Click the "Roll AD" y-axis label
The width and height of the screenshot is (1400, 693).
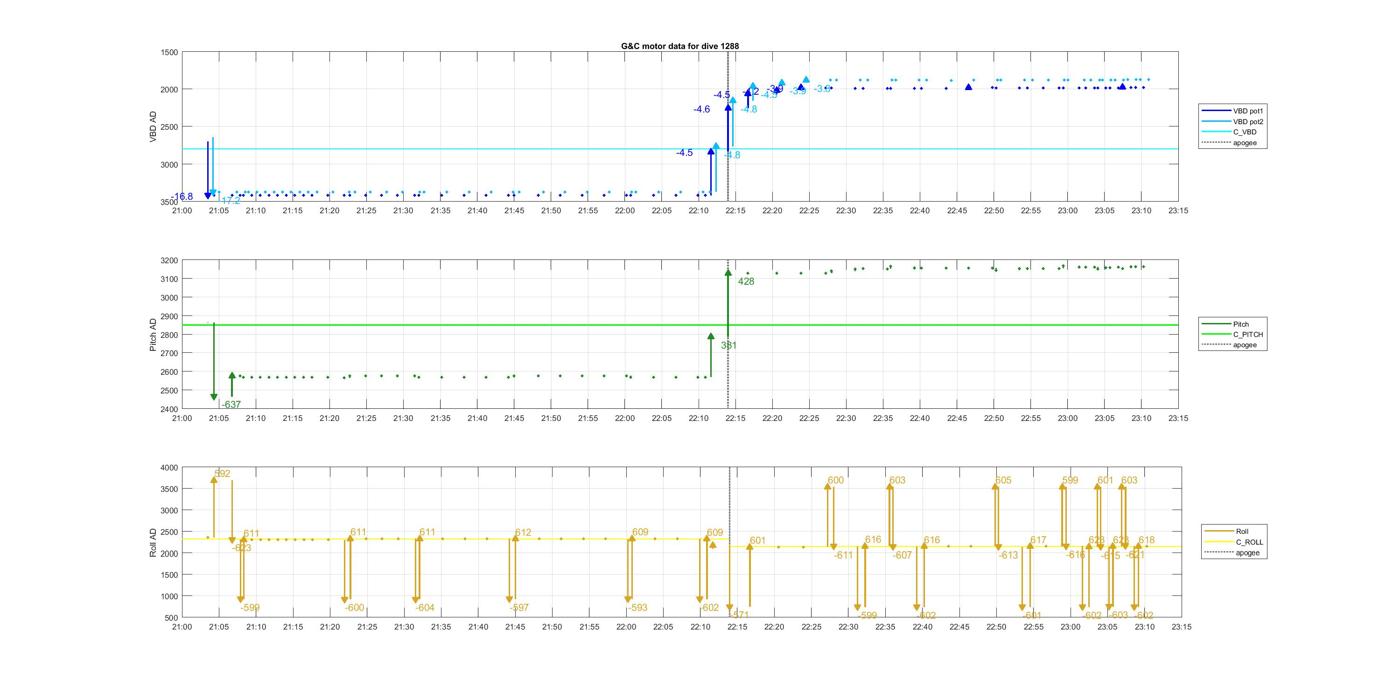(153, 542)
